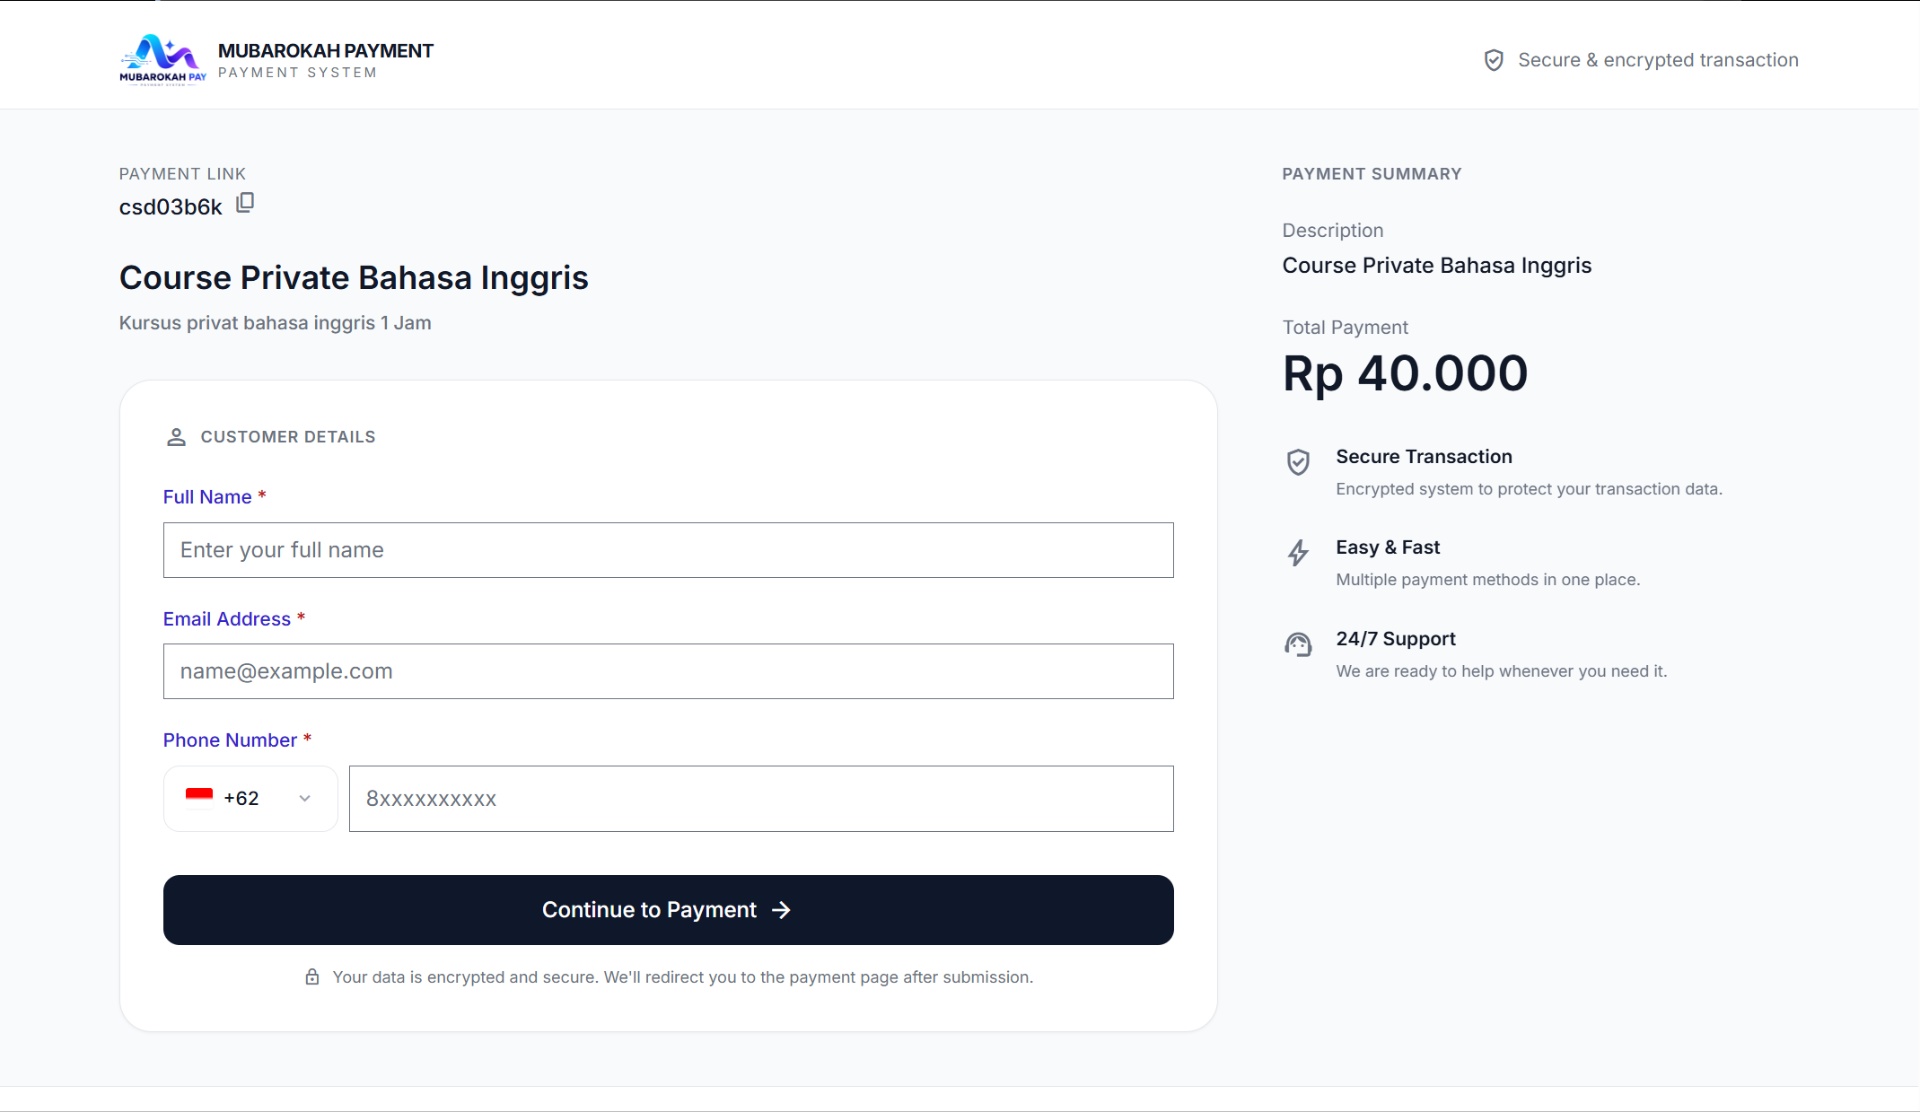This screenshot has height=1112, width=1920.
Task: Click the Rp 40.000 total payment amount
Action: tap(1405, 373)
